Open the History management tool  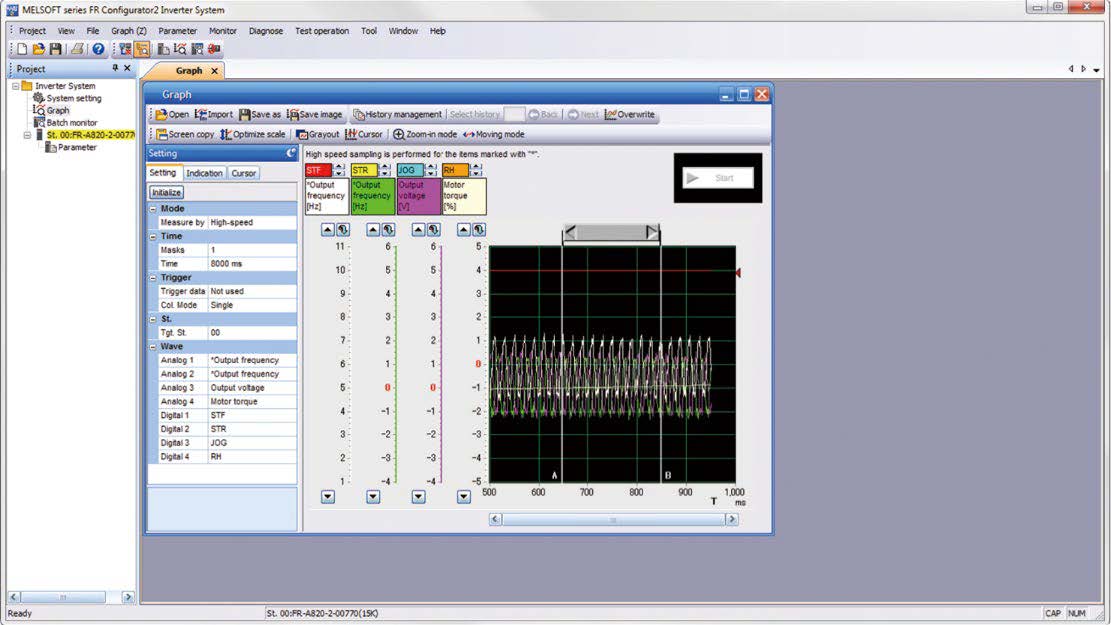[x=397, y=114]
